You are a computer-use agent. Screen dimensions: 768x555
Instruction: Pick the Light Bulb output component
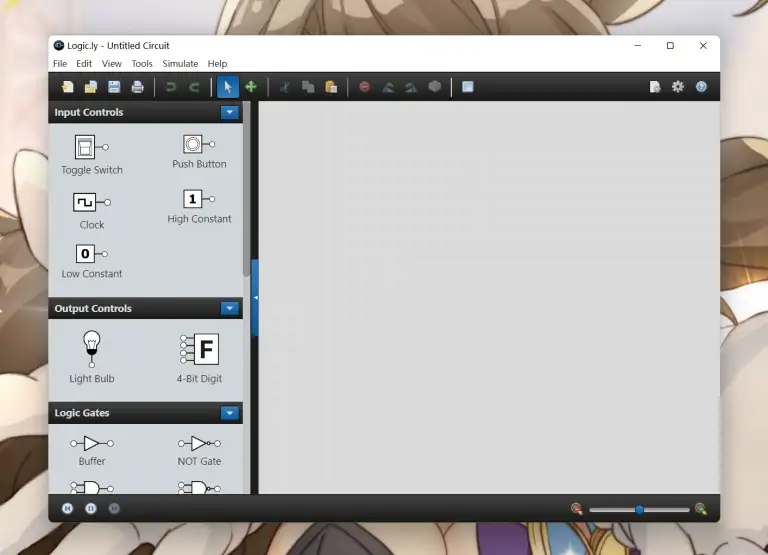pyautogui.click(x=92, y=349)
